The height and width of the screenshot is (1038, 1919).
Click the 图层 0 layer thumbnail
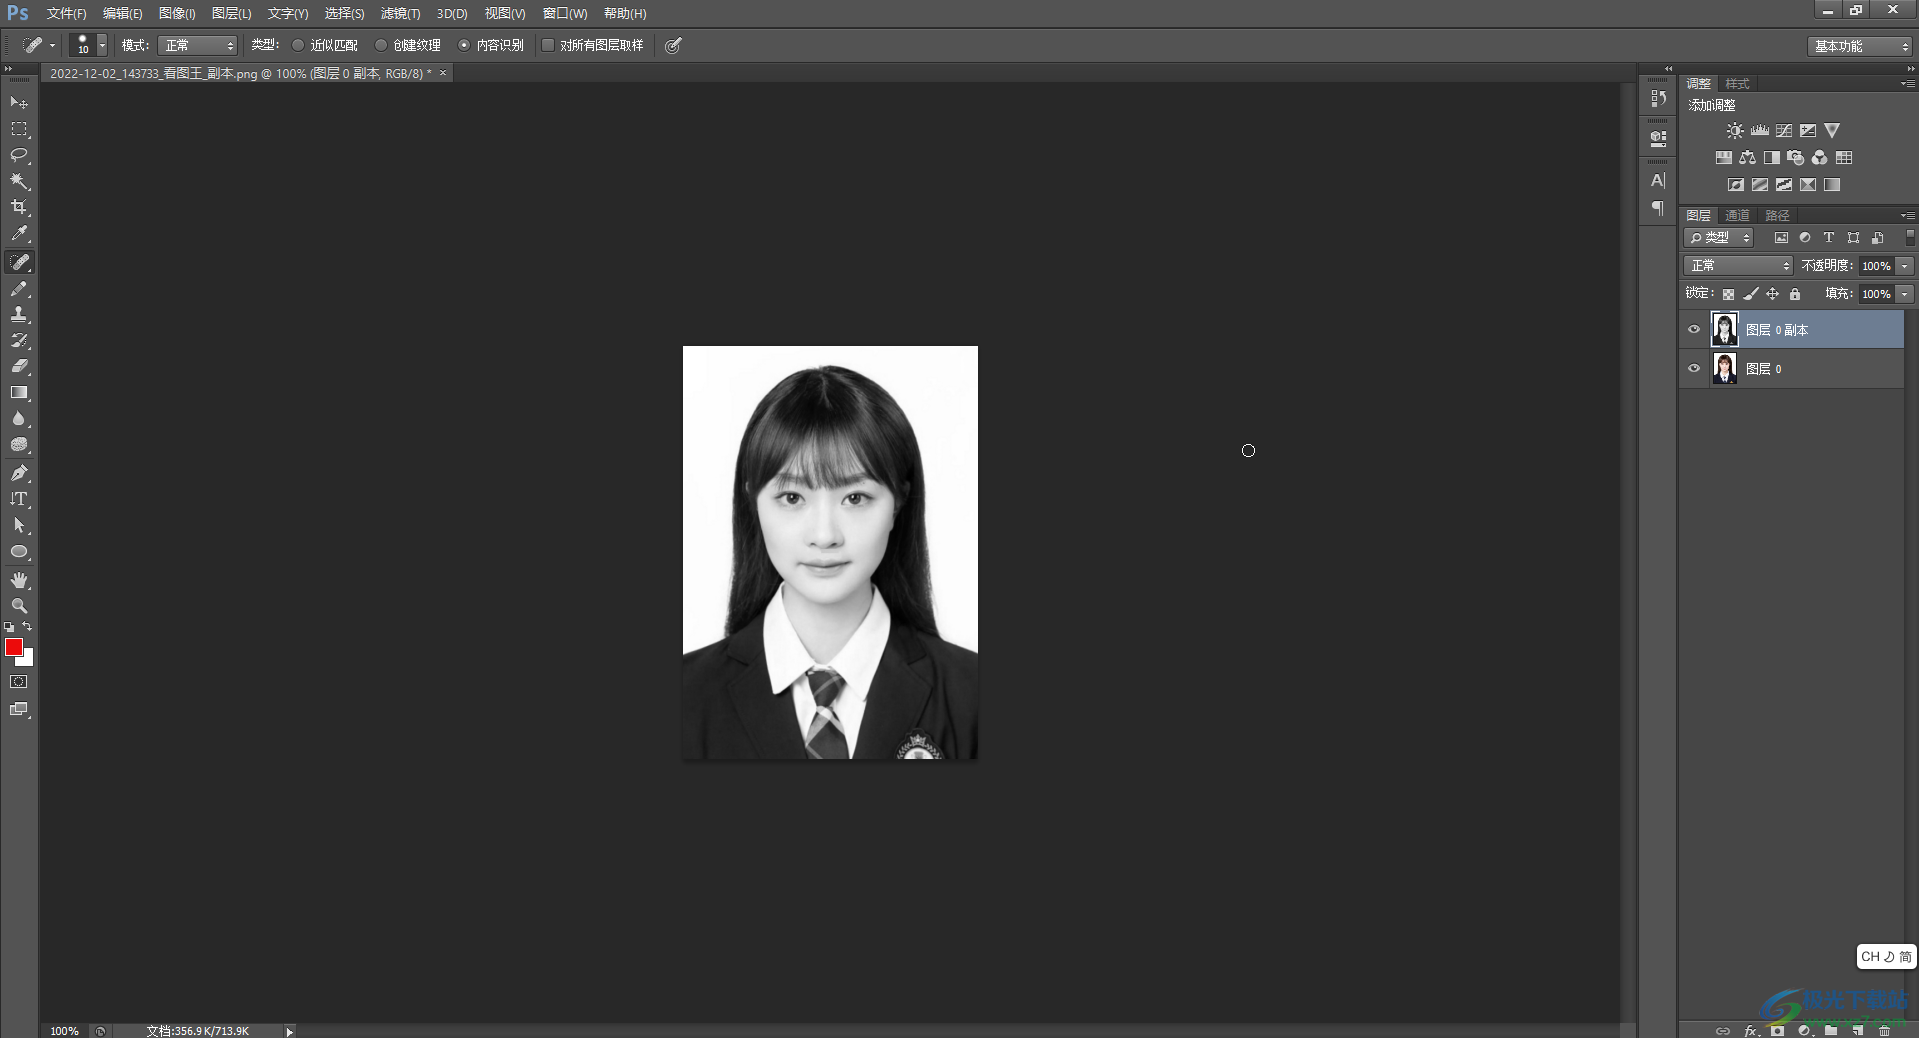1724,369
